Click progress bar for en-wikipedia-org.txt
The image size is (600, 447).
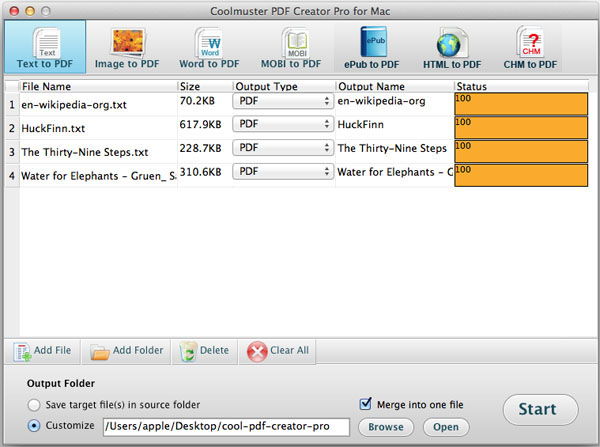[521, 104]
